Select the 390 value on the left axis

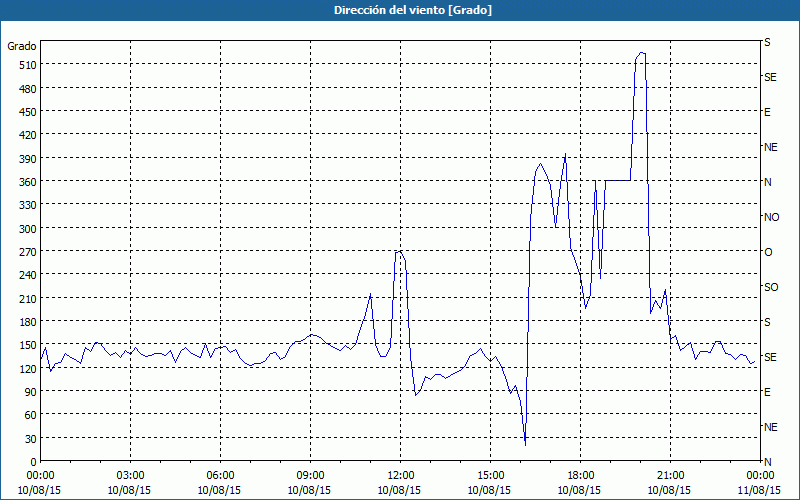point(28,159)
